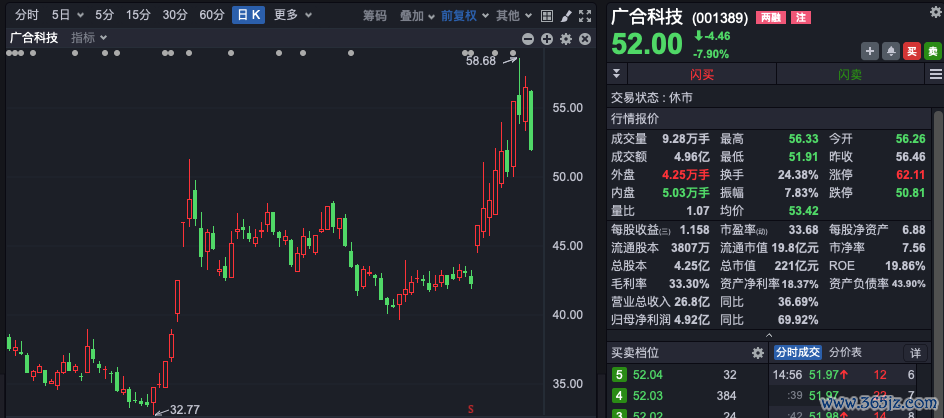Click the 涨停 value 62.11
This screenshot has width=944, height=418.
910,175
